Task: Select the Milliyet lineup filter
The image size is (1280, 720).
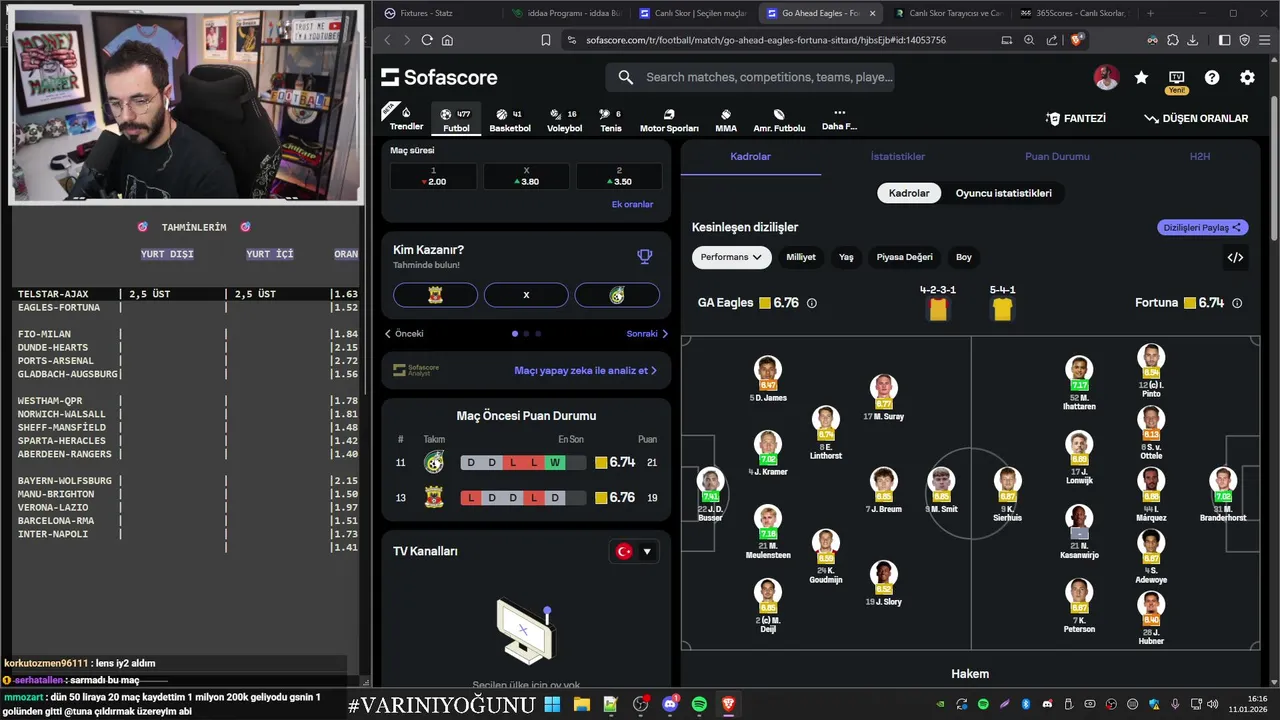Action: [801, 257]
